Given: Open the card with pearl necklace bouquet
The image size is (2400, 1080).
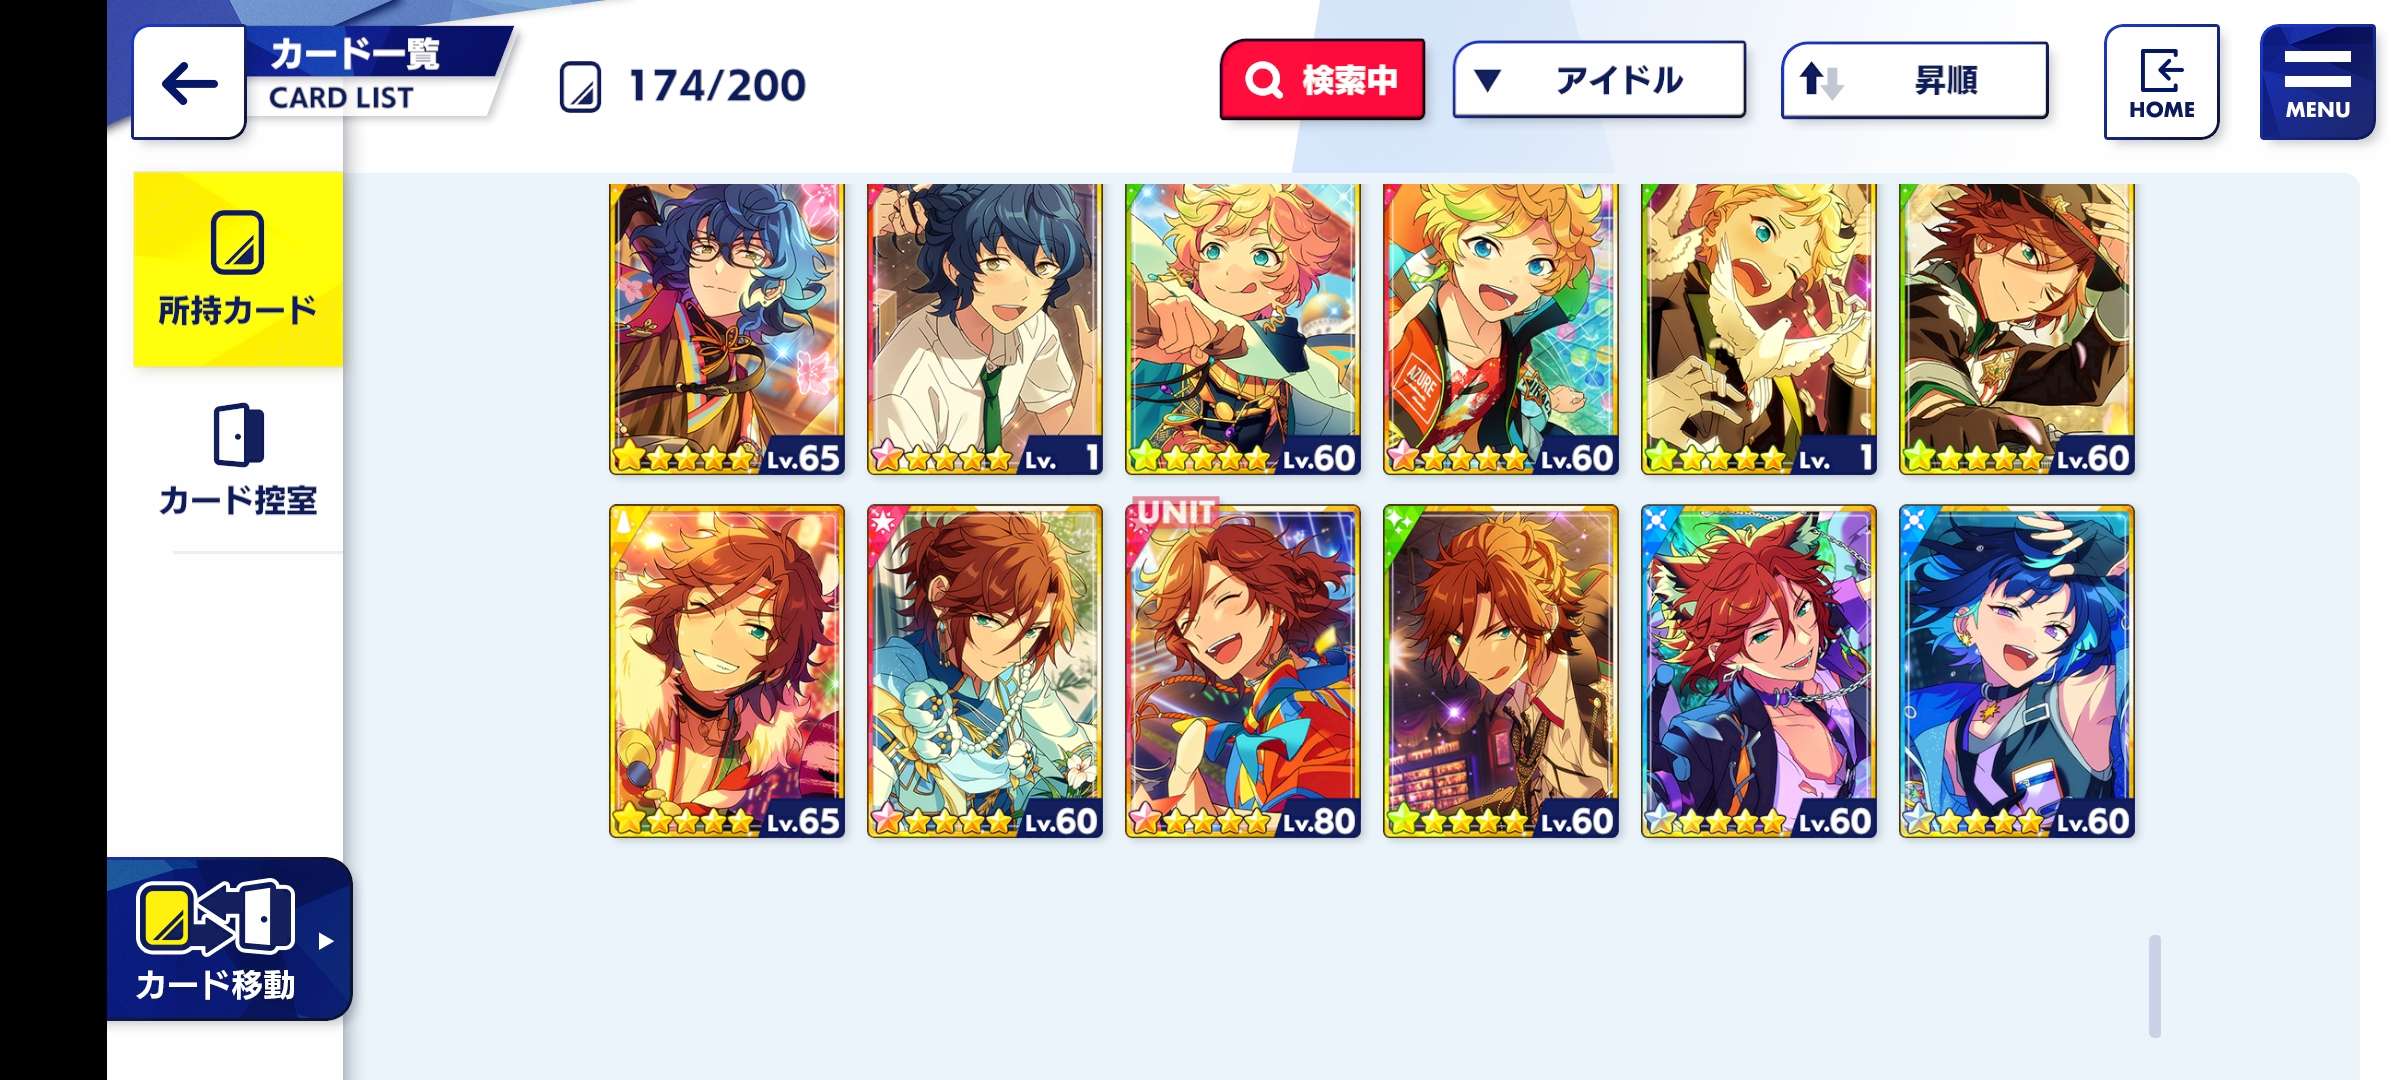Looking at the screenshot, I should 985,671.
